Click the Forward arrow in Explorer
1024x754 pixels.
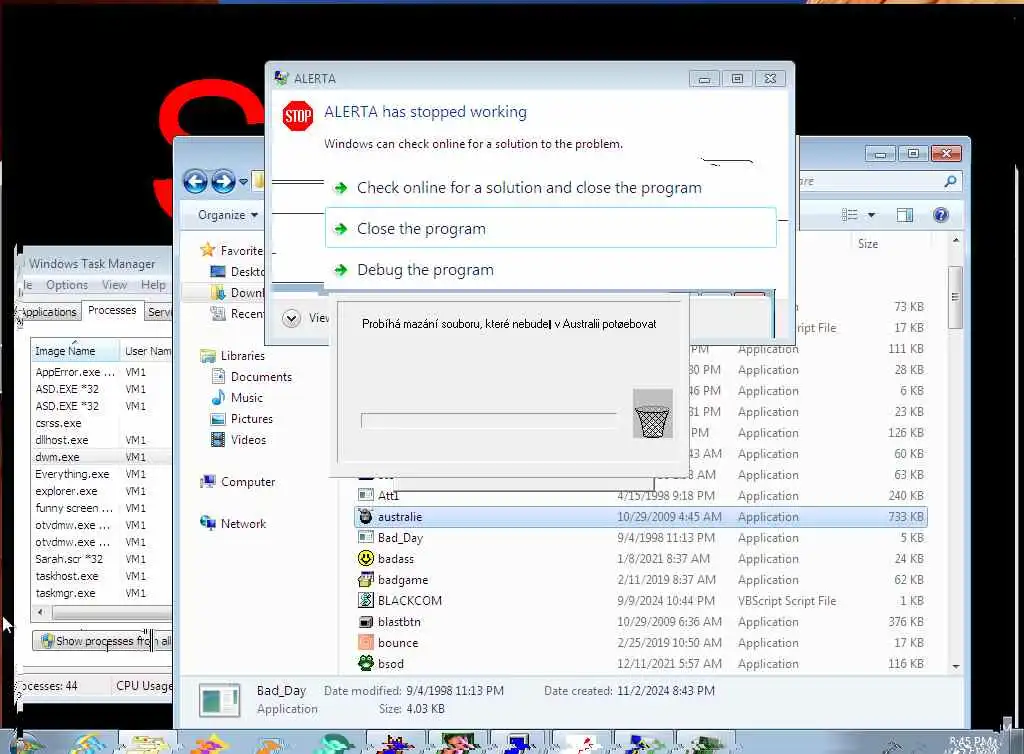pyautogui.click(x=223, y=181)
